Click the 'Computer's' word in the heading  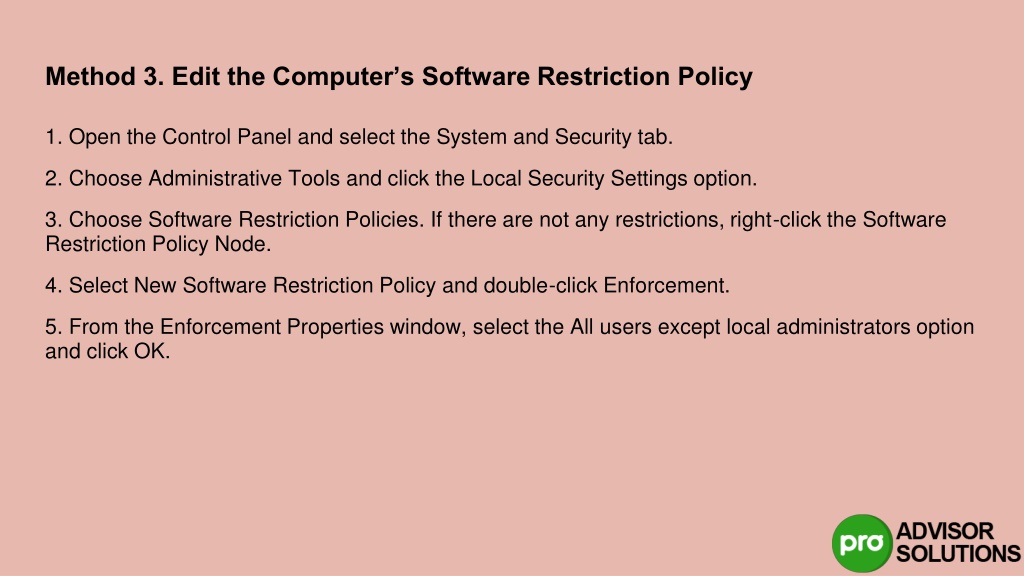(343, 76)
